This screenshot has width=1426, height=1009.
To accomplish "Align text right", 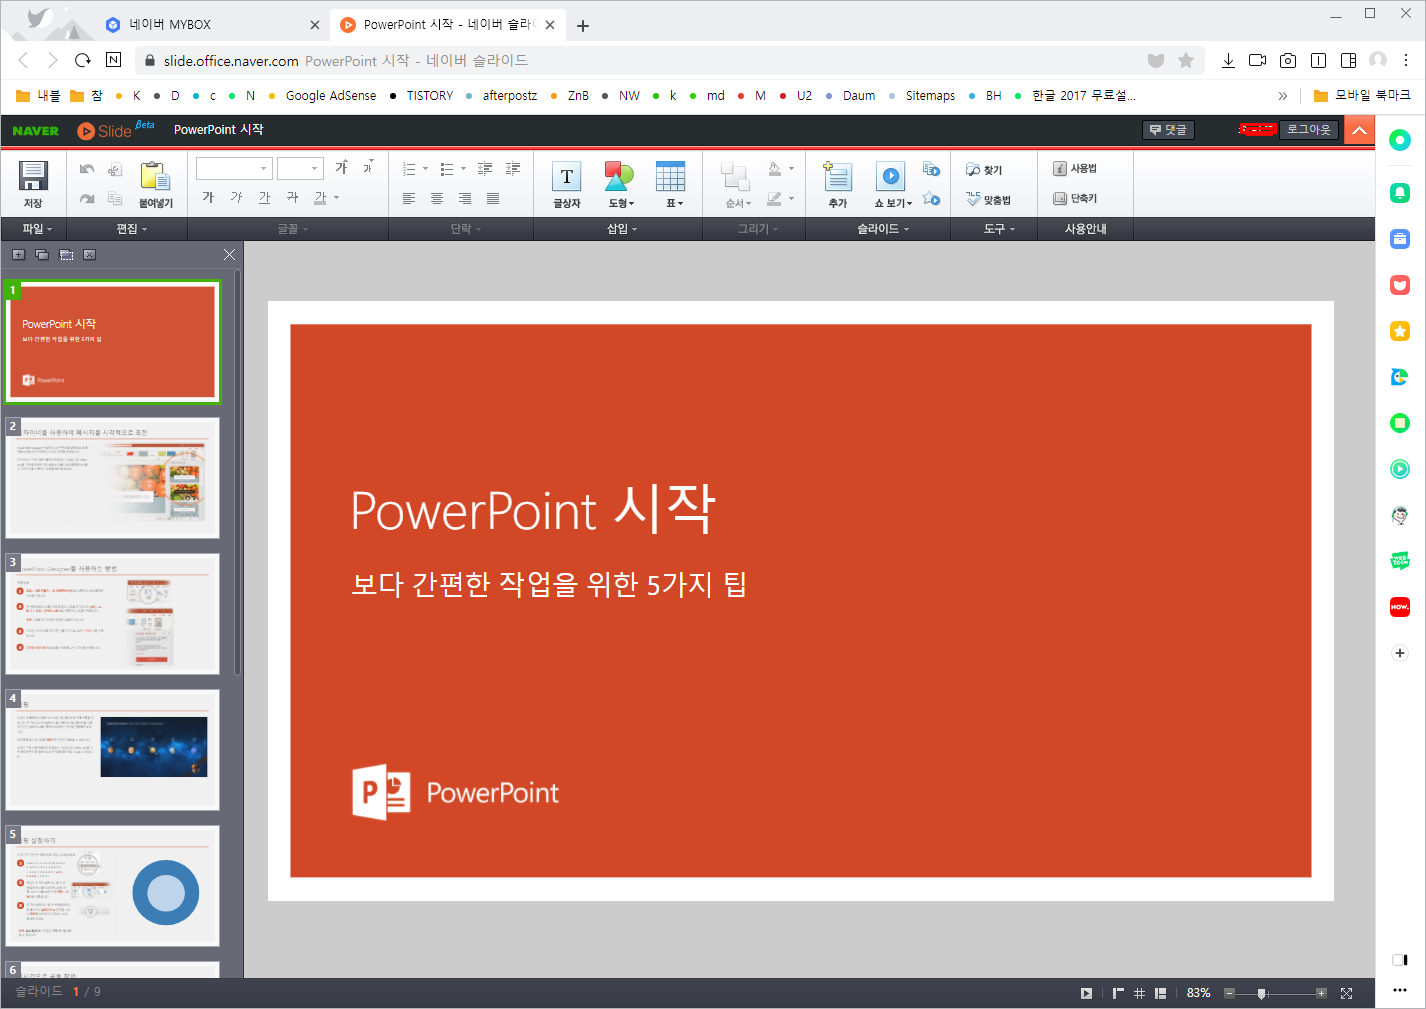I will (x=465, y=198).
